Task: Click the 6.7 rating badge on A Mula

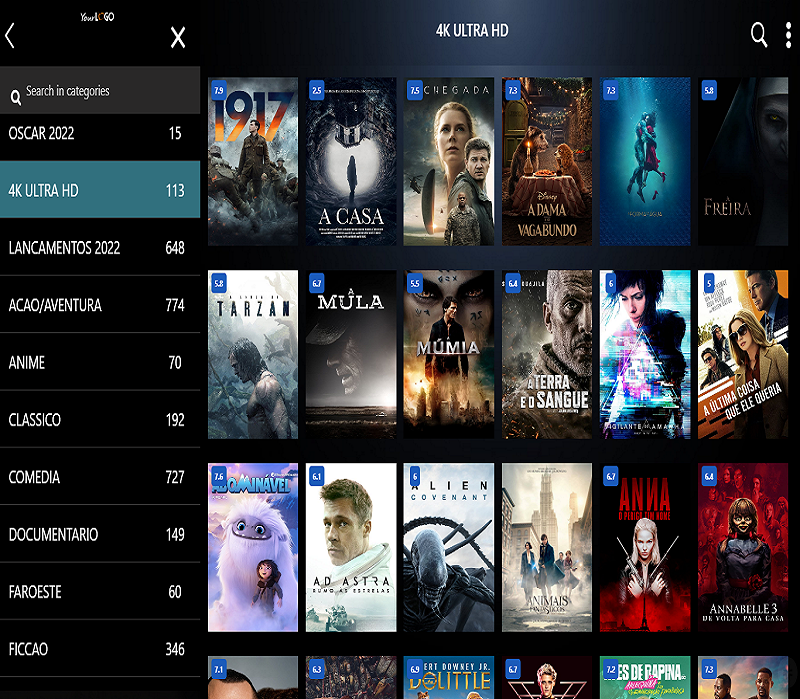Action: 317,283
